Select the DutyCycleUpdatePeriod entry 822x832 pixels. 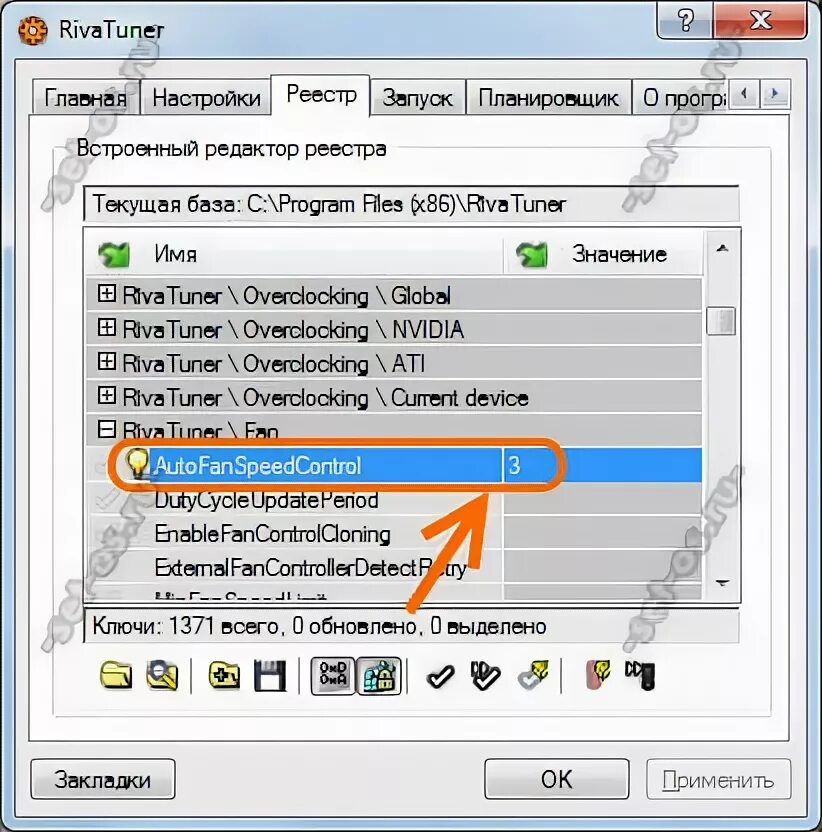click(x=266, y=500)
